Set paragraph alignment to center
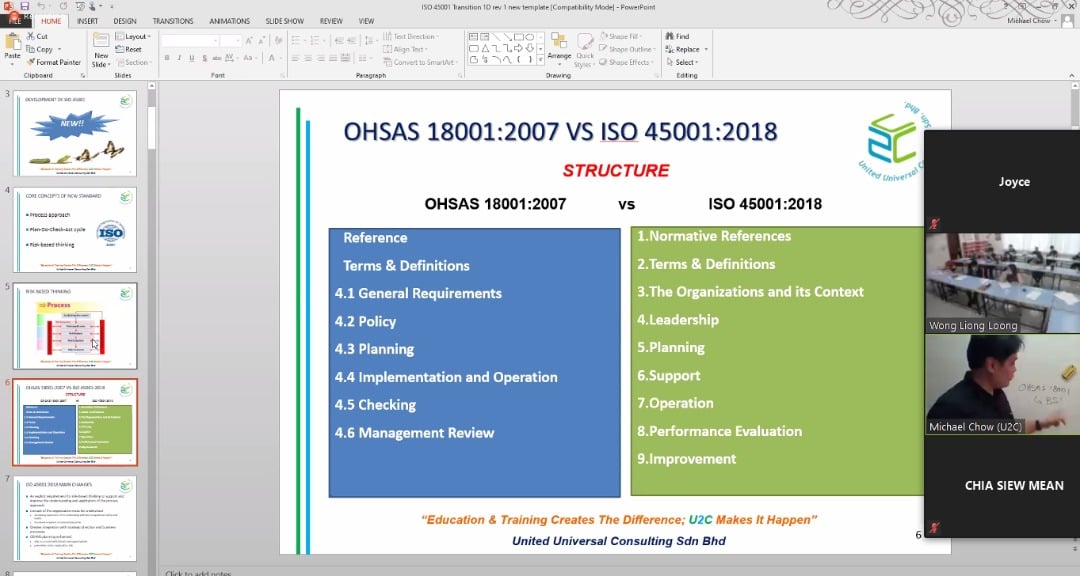The width and height of the screenshot is (1080, 576). [307, 58]
